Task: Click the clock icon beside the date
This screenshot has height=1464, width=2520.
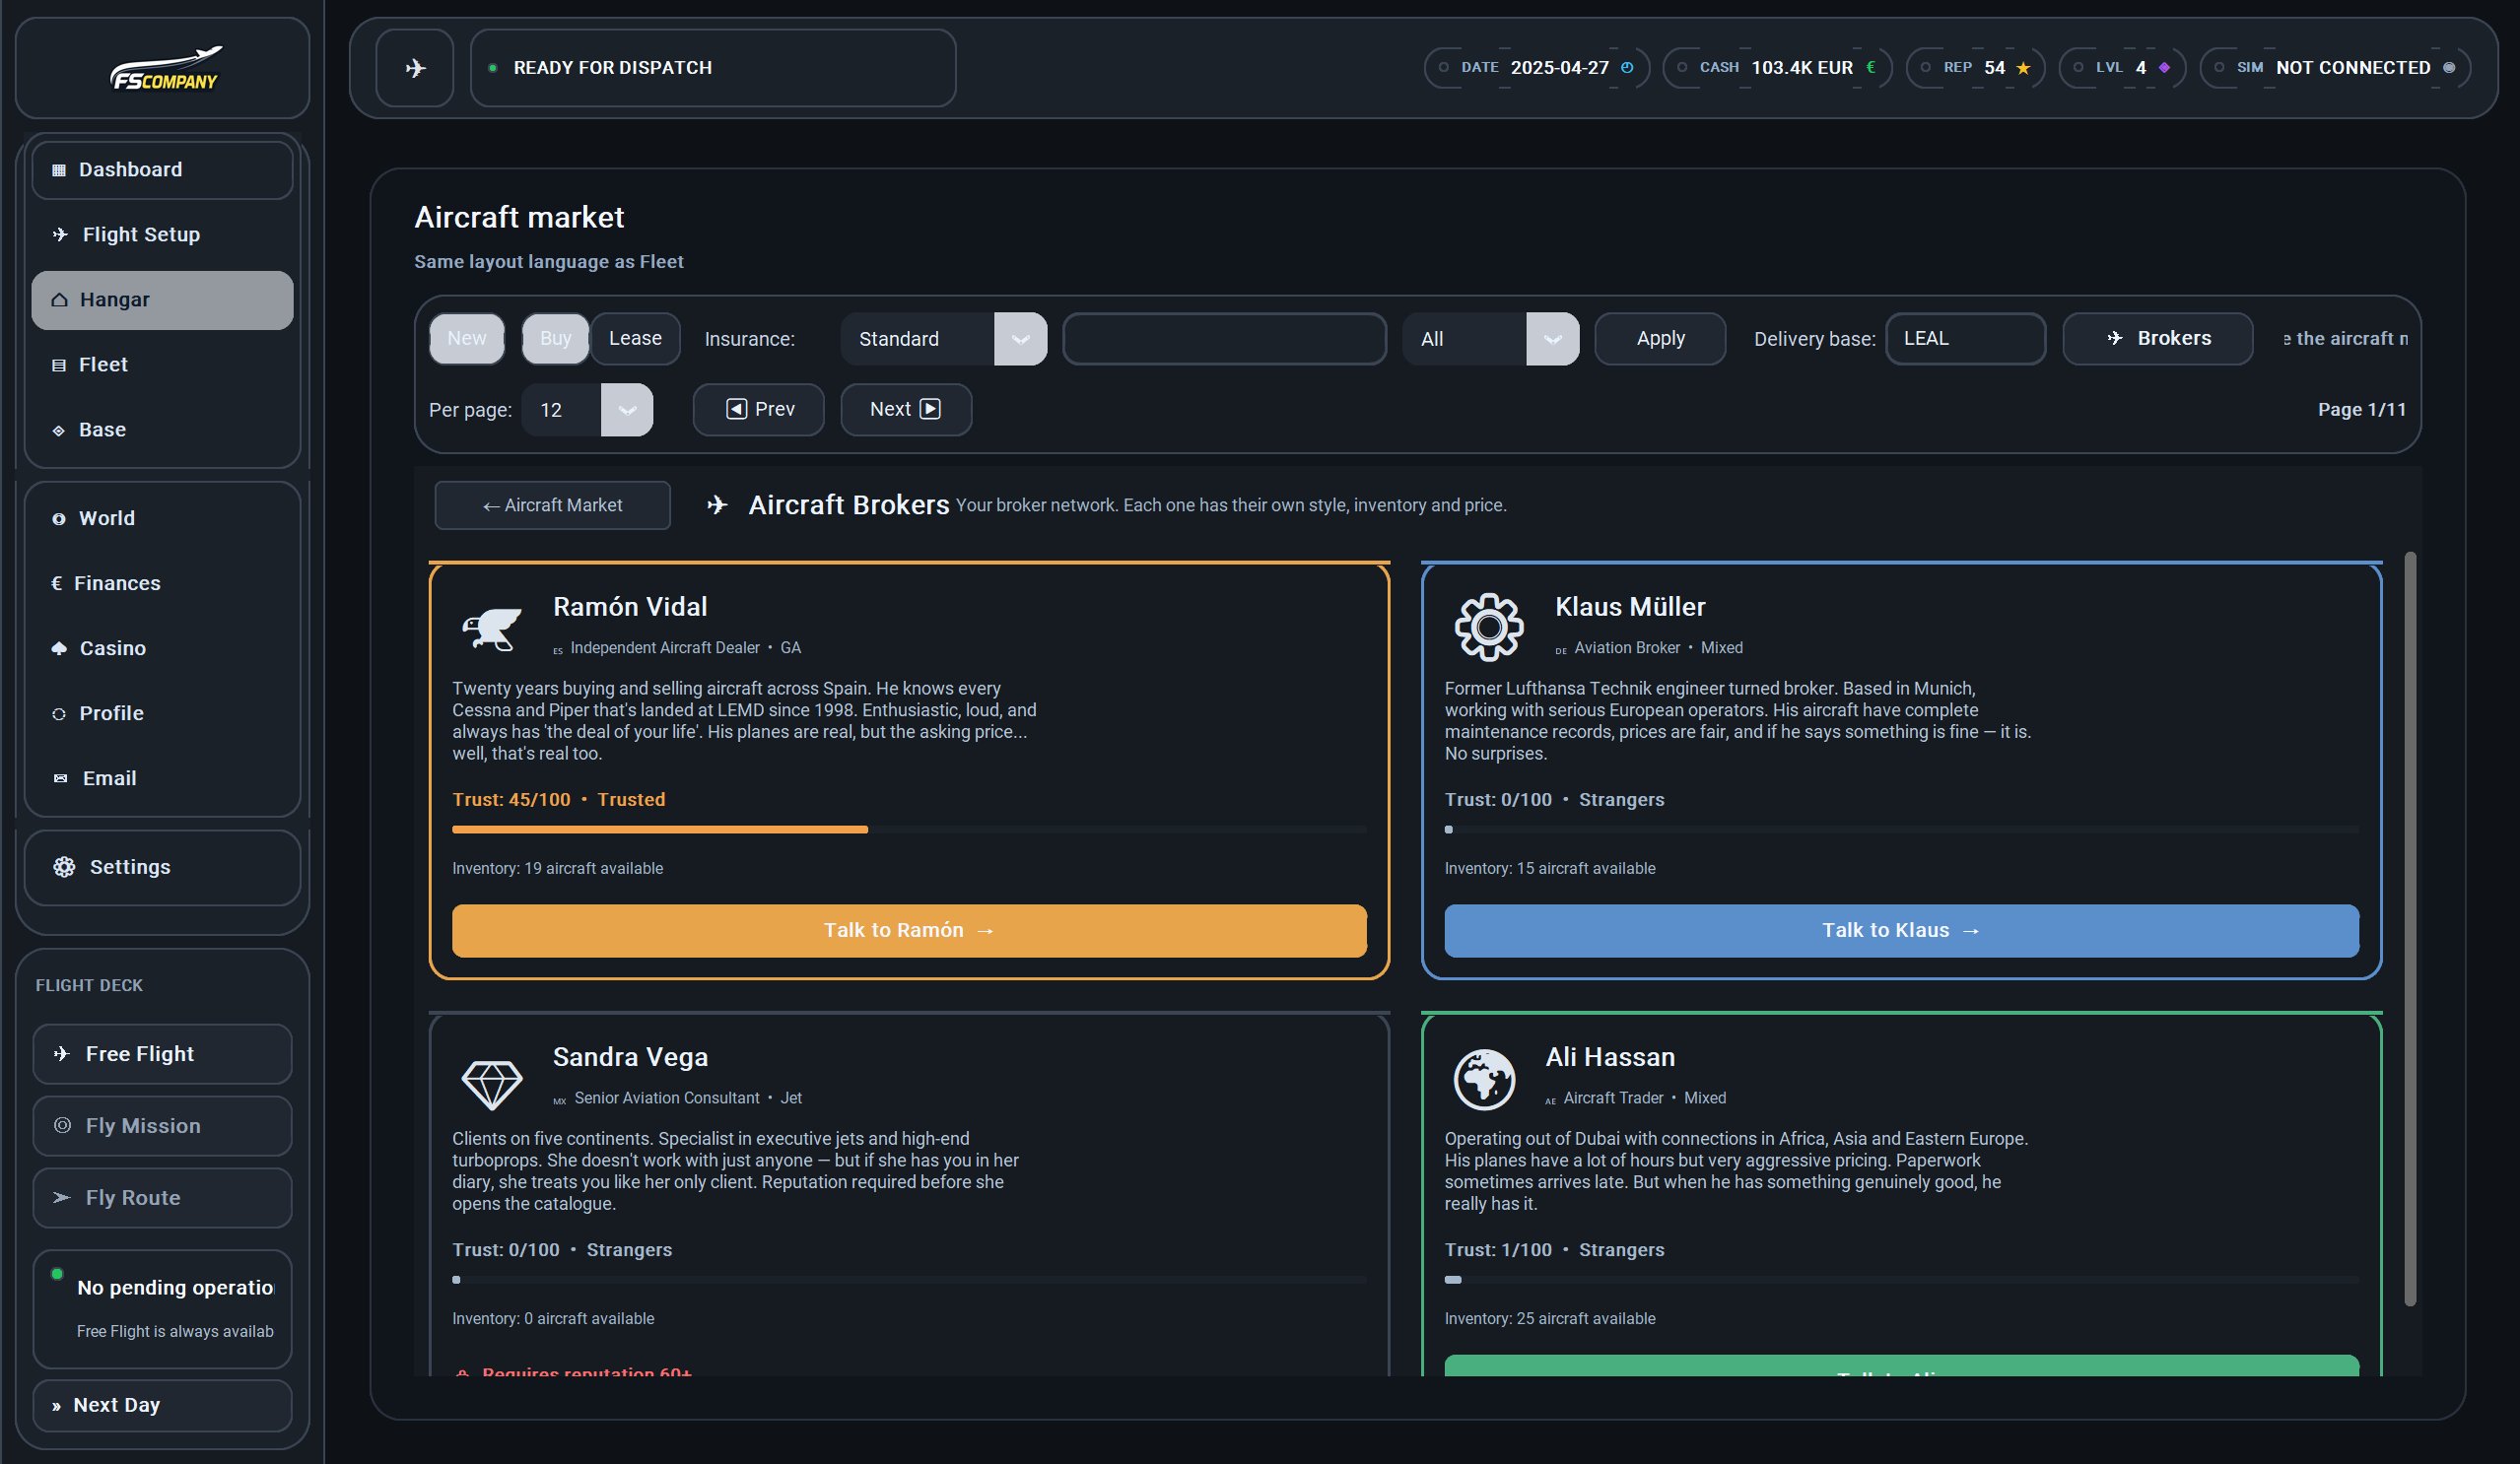Action: [x=1627, y=68]
